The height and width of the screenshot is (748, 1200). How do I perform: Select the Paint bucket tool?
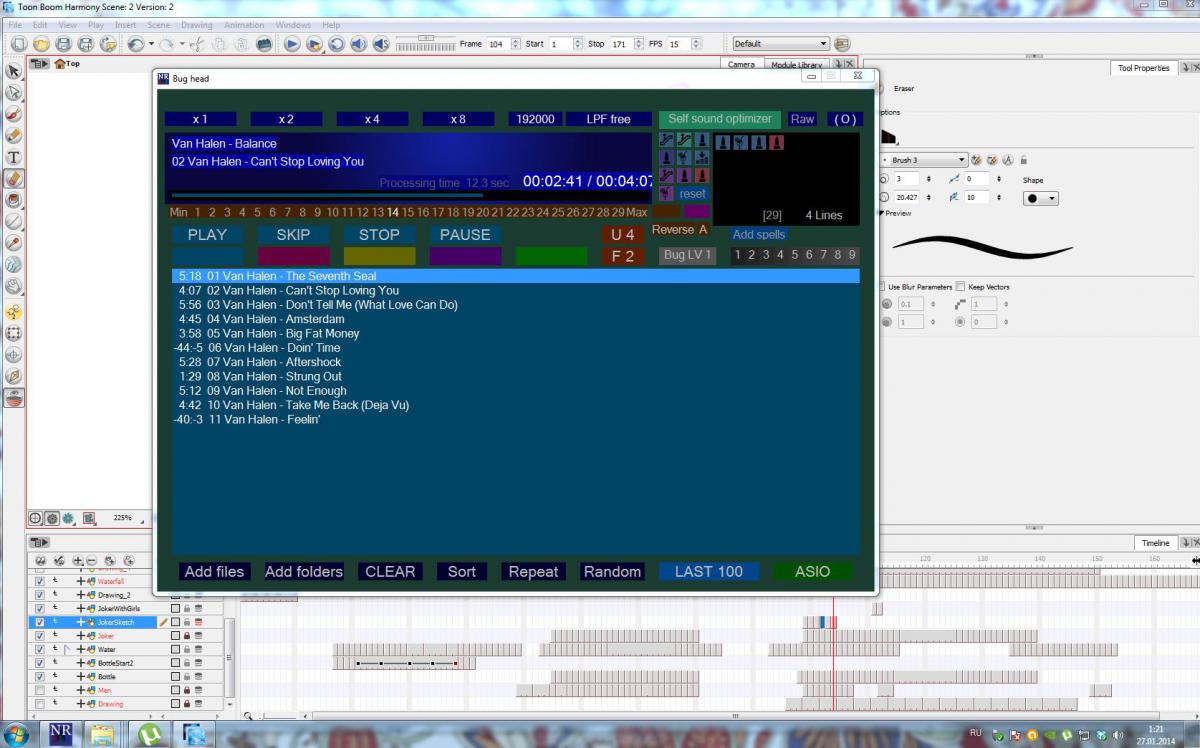point(14,200)
